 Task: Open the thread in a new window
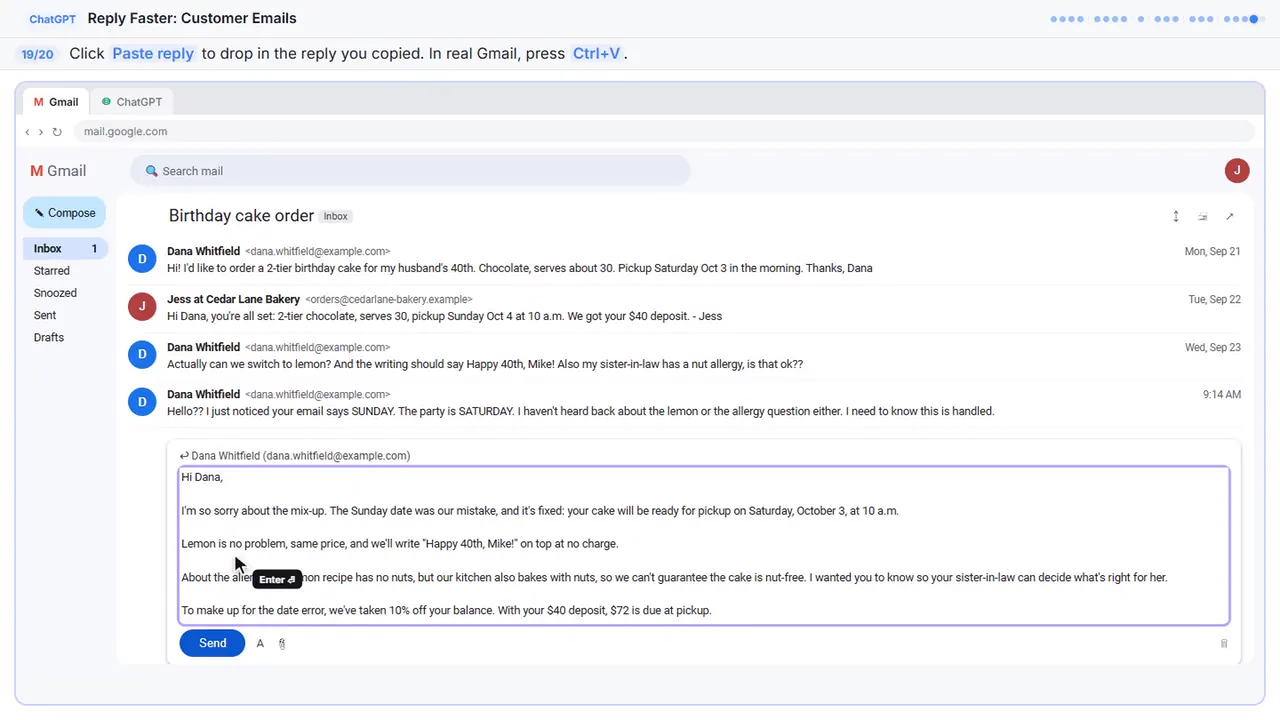[x=1230, y=216]
